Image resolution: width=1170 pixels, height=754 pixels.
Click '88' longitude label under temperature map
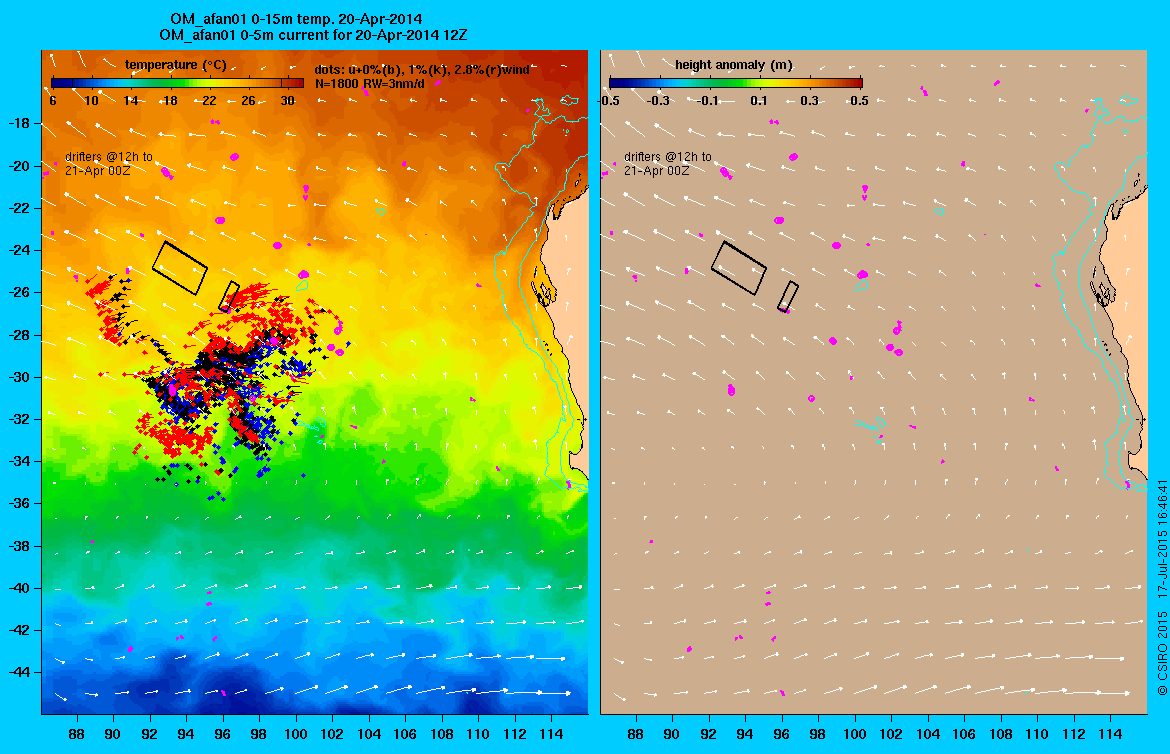[x=76, y=734]
